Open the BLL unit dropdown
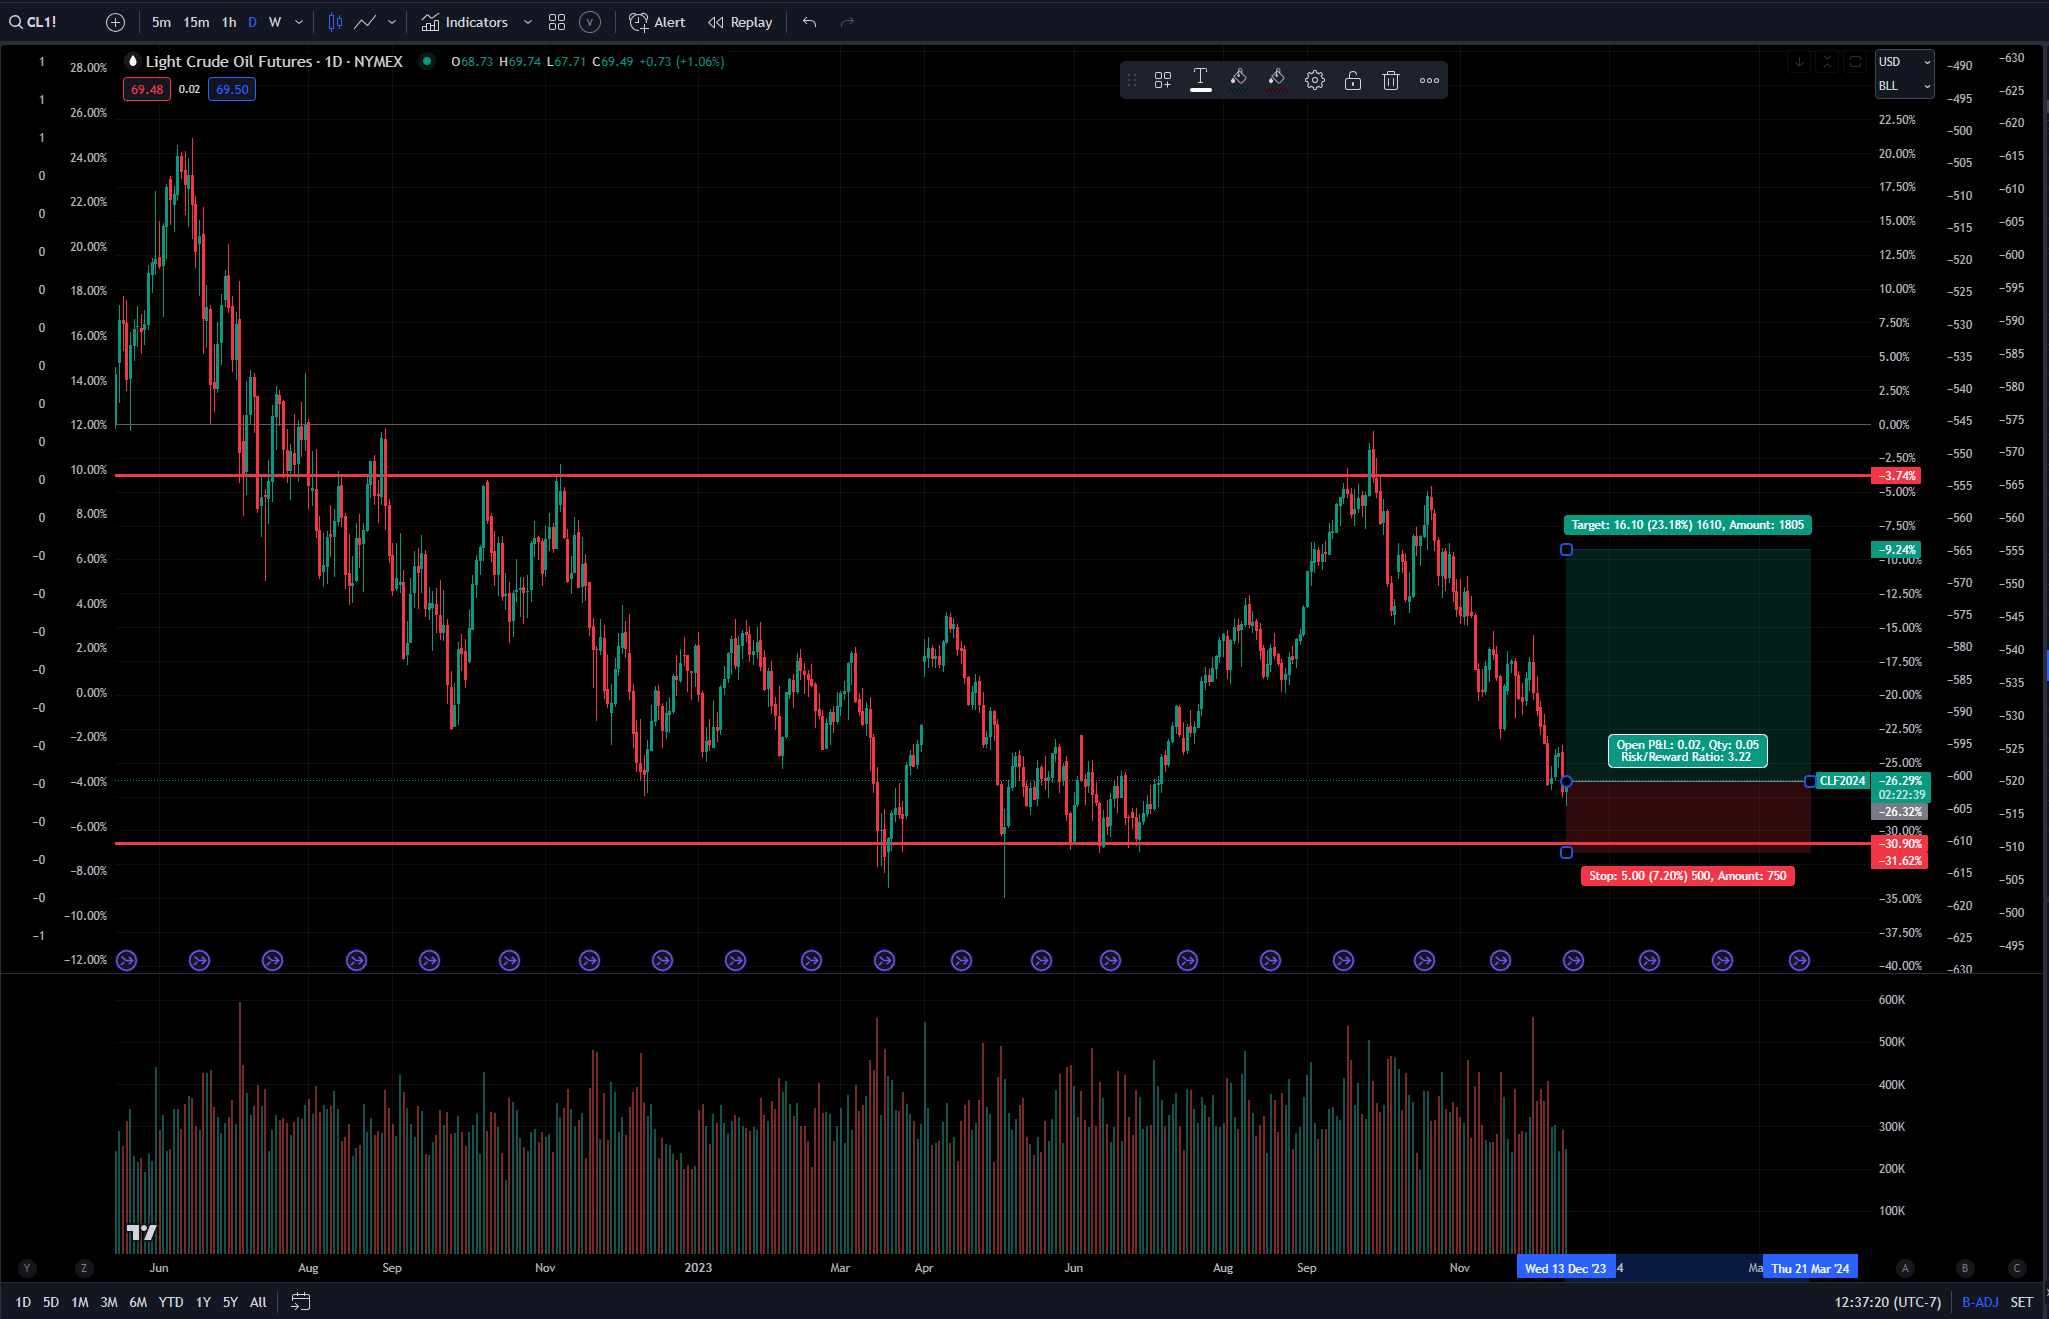This screenshot has height=1319, width=2049. click(x=1902, y=86)
